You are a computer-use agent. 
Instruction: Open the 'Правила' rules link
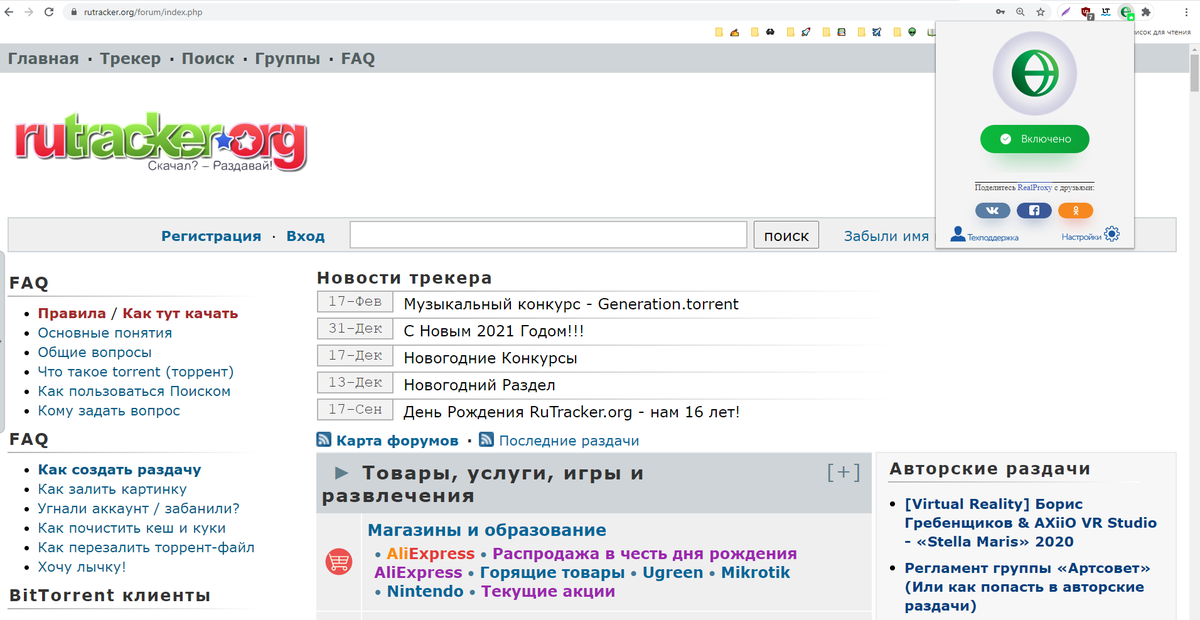tap(72, 313)
